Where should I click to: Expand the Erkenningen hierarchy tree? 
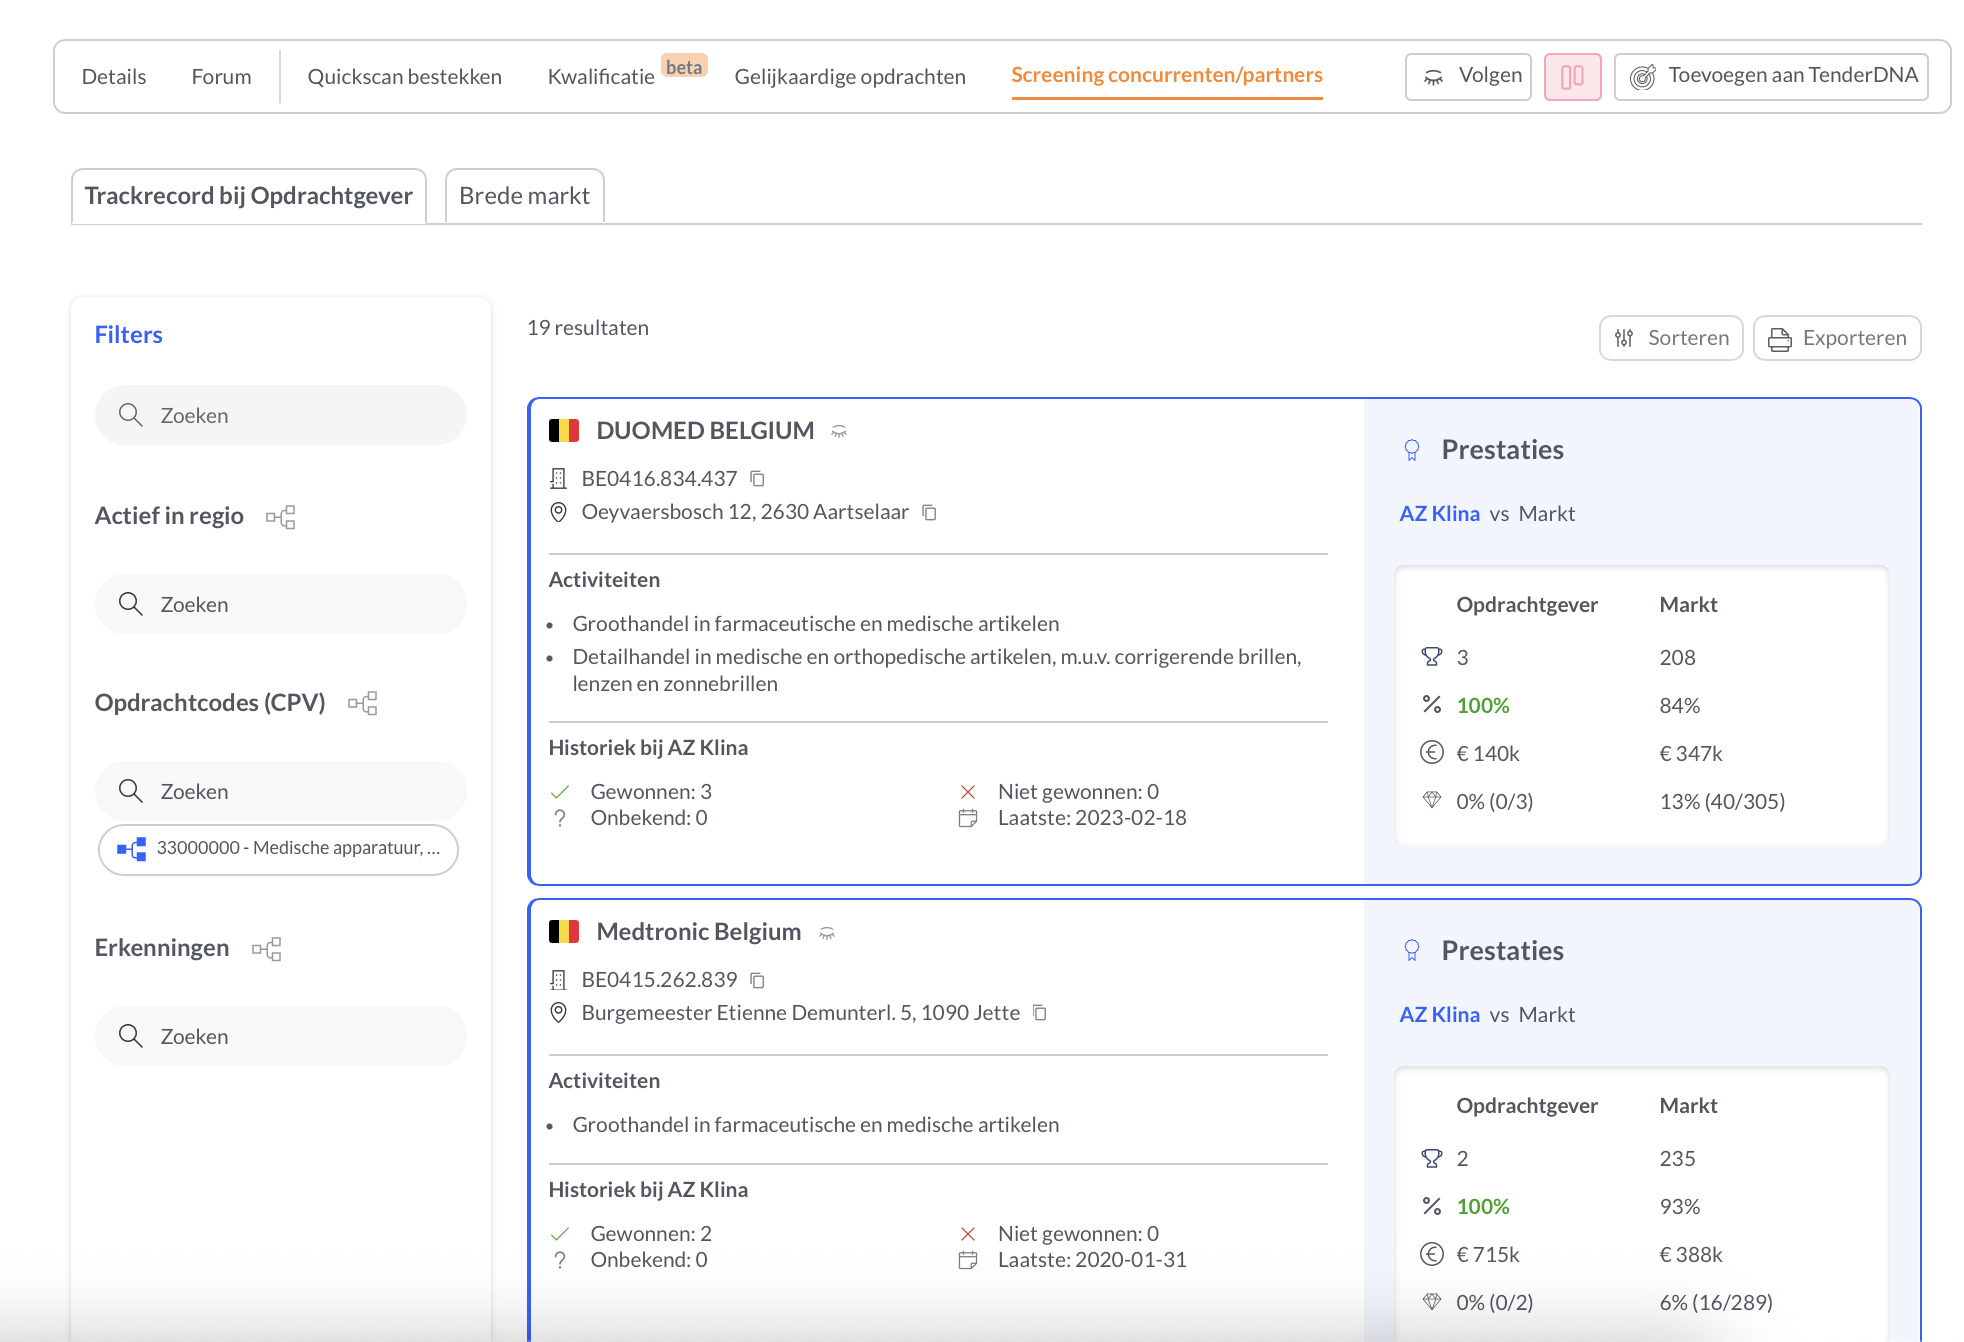click(266, 948)
